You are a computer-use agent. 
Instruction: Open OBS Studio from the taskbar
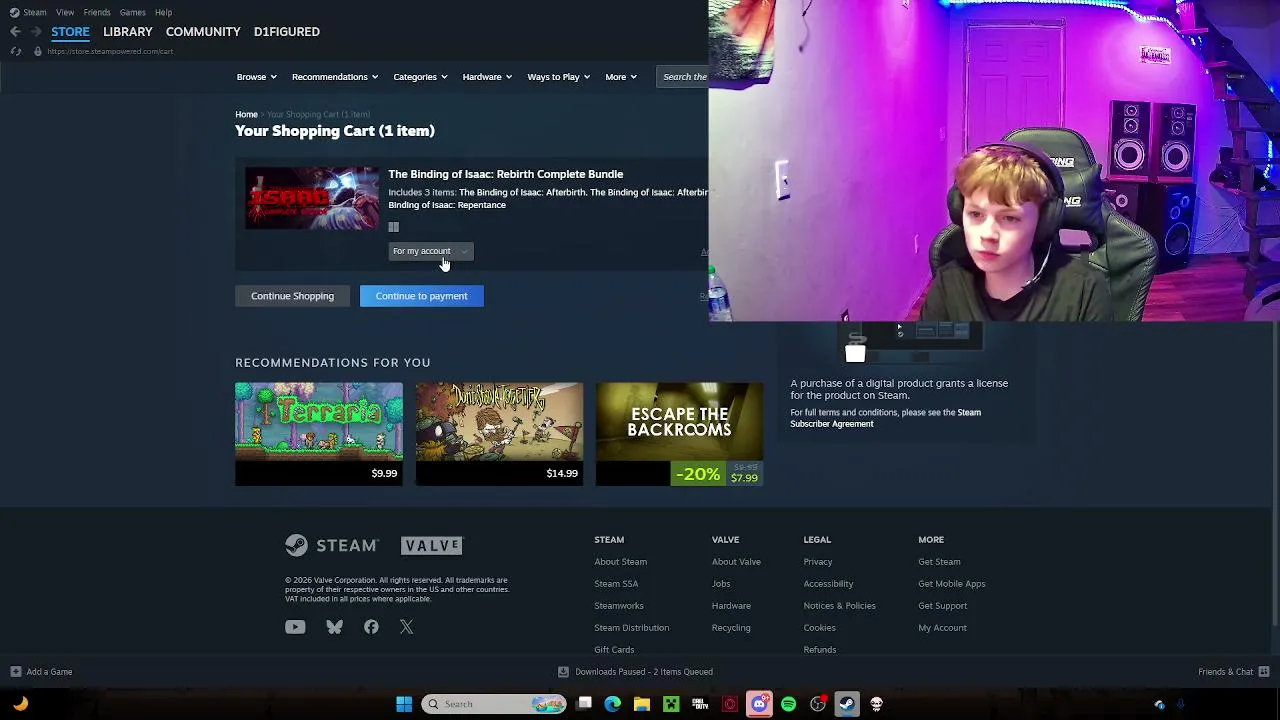[x=818, y=704]
